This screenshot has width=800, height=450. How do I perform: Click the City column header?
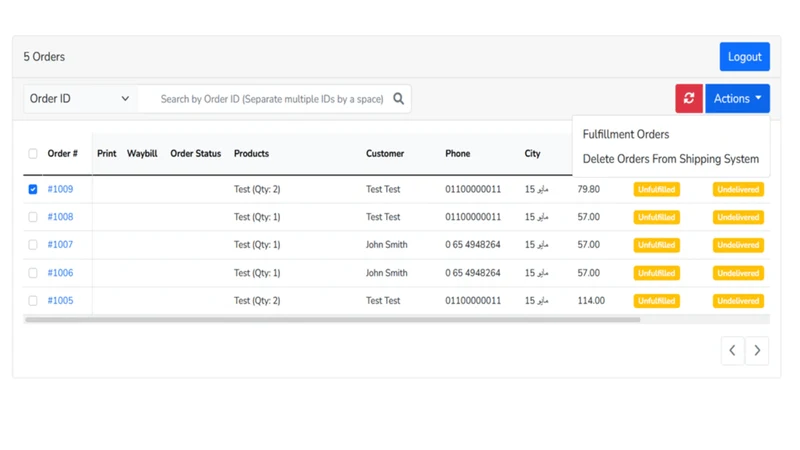point(532,154)
